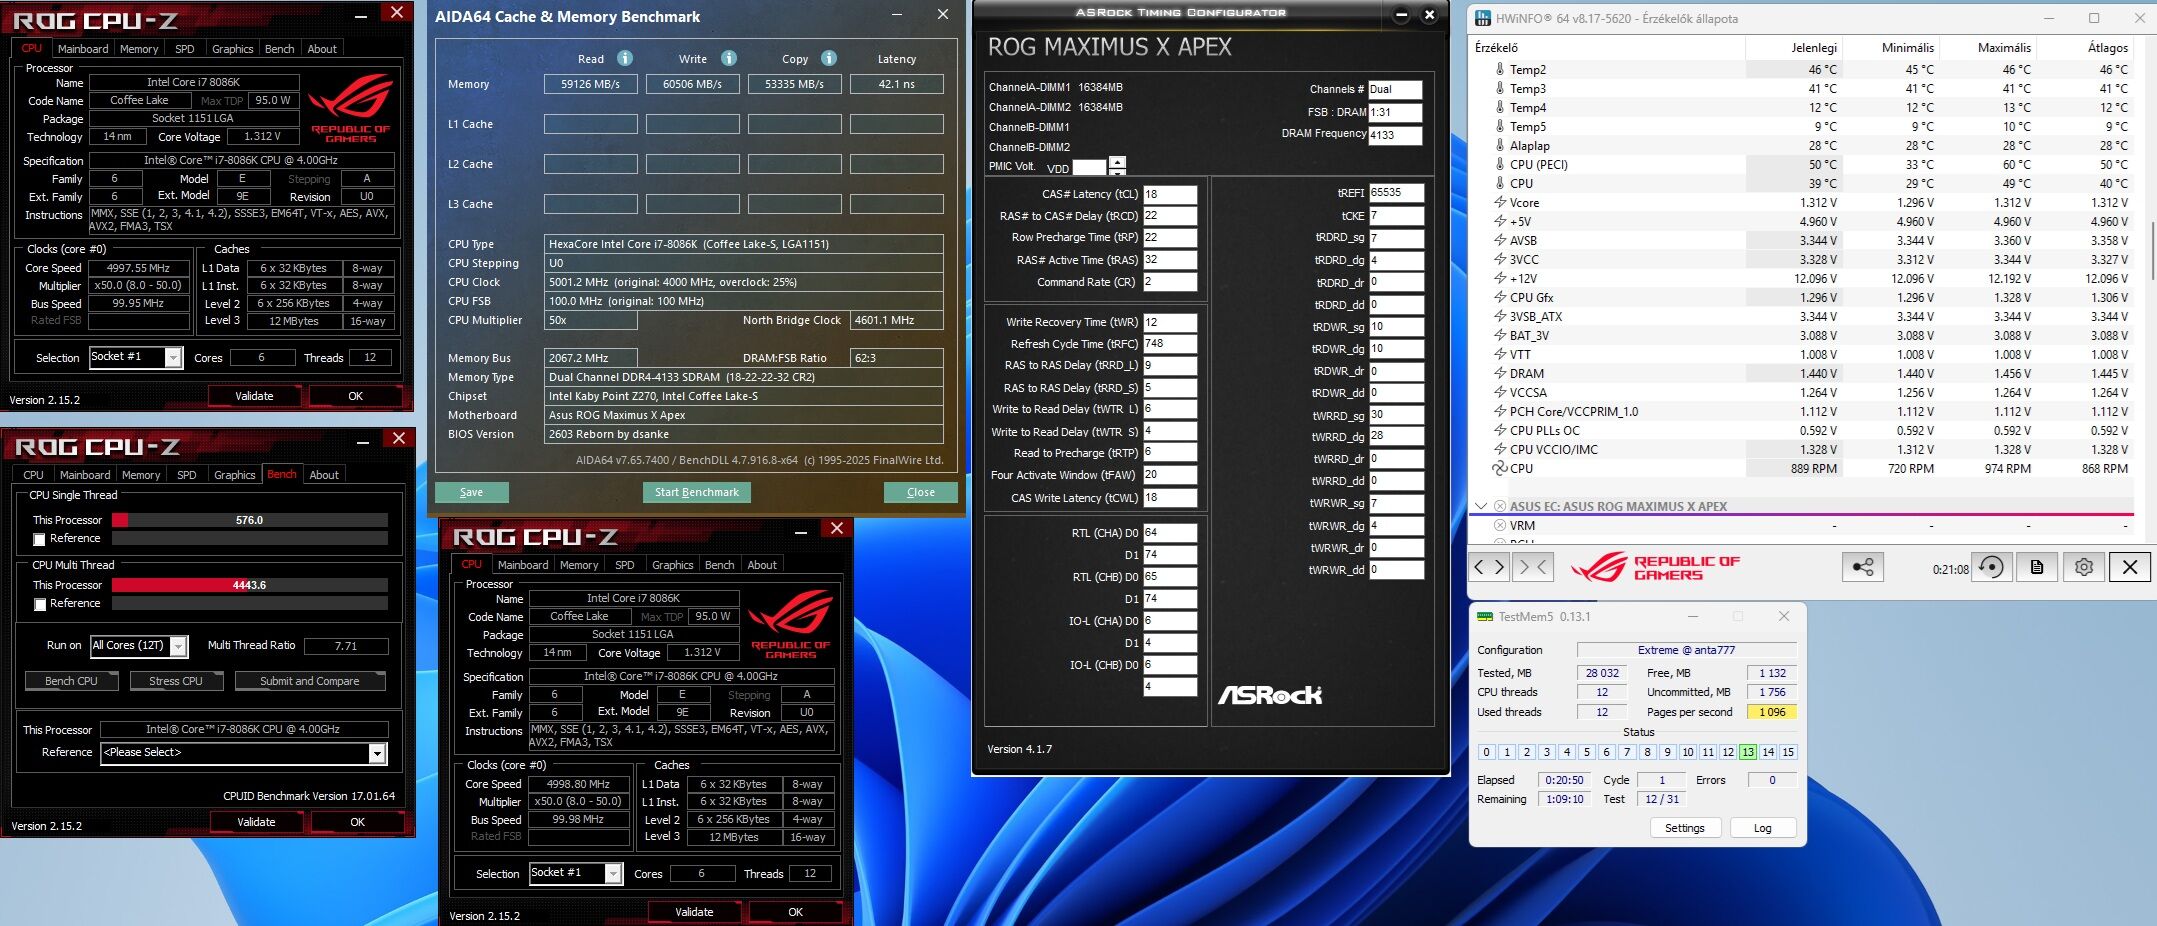Image resolution: width=2157 pixels, height=926 pixels.
Task: Click TestMem5 status box 15
Action: click(1788, 752)
